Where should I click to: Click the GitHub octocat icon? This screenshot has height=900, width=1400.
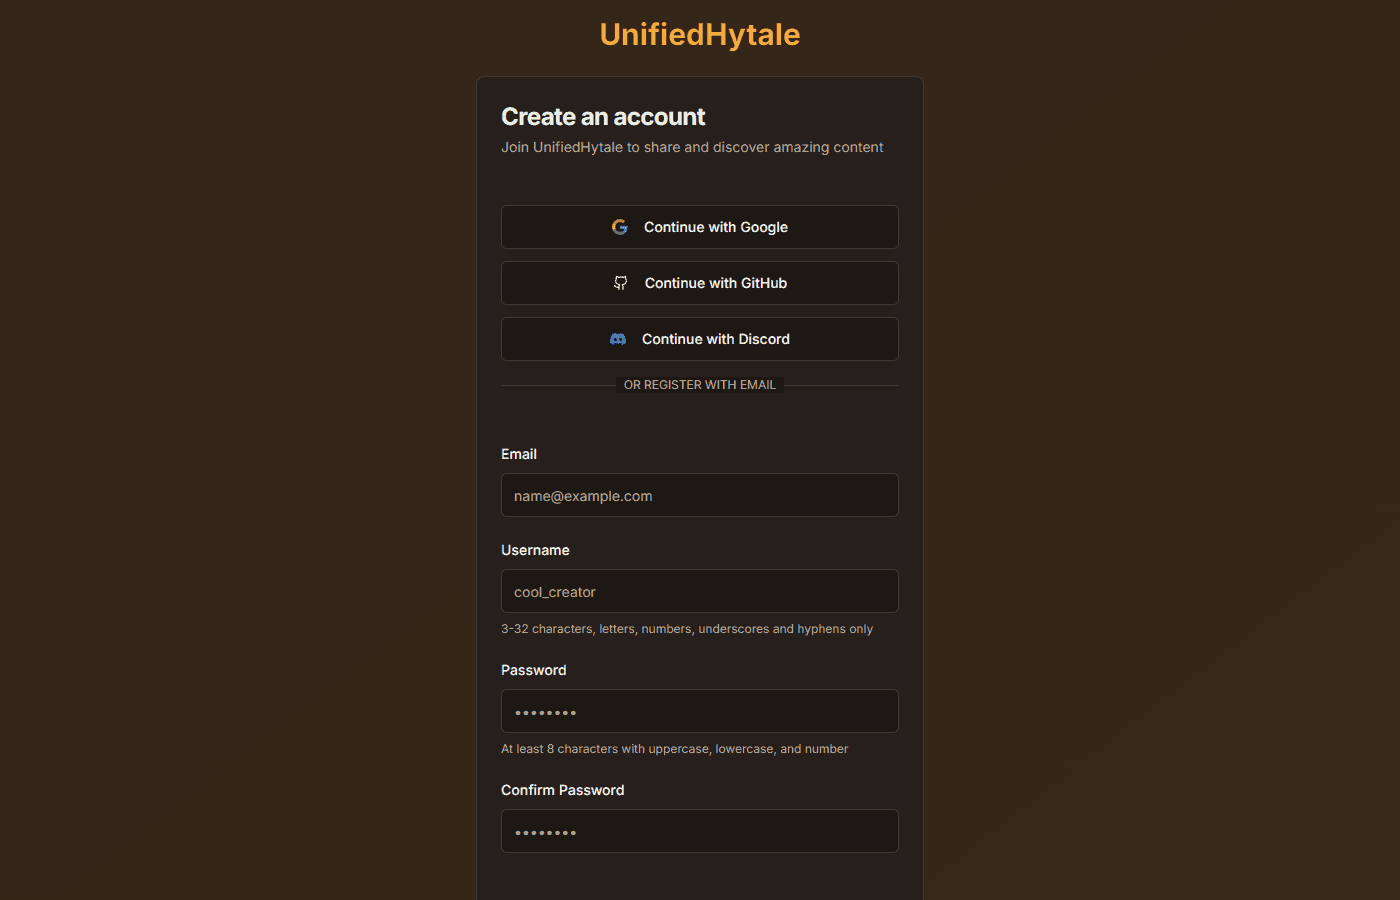[x=621, y=283]
